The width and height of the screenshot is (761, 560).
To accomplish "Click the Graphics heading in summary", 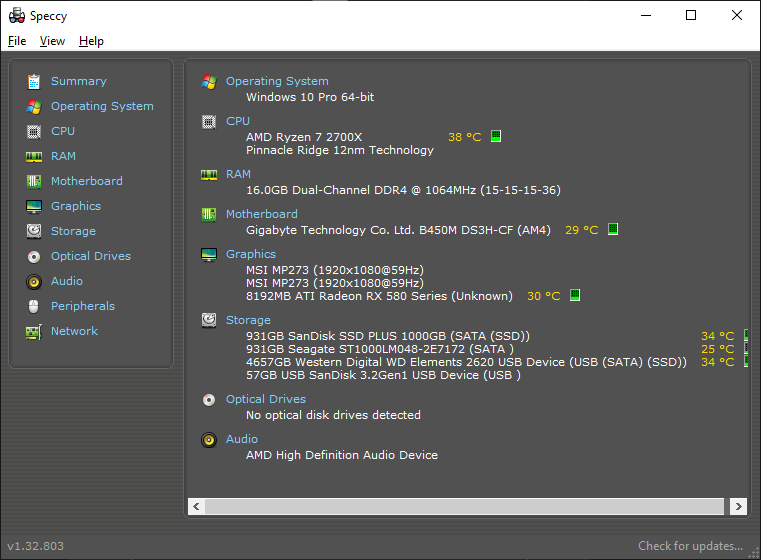I will click(x=250, y=254).
